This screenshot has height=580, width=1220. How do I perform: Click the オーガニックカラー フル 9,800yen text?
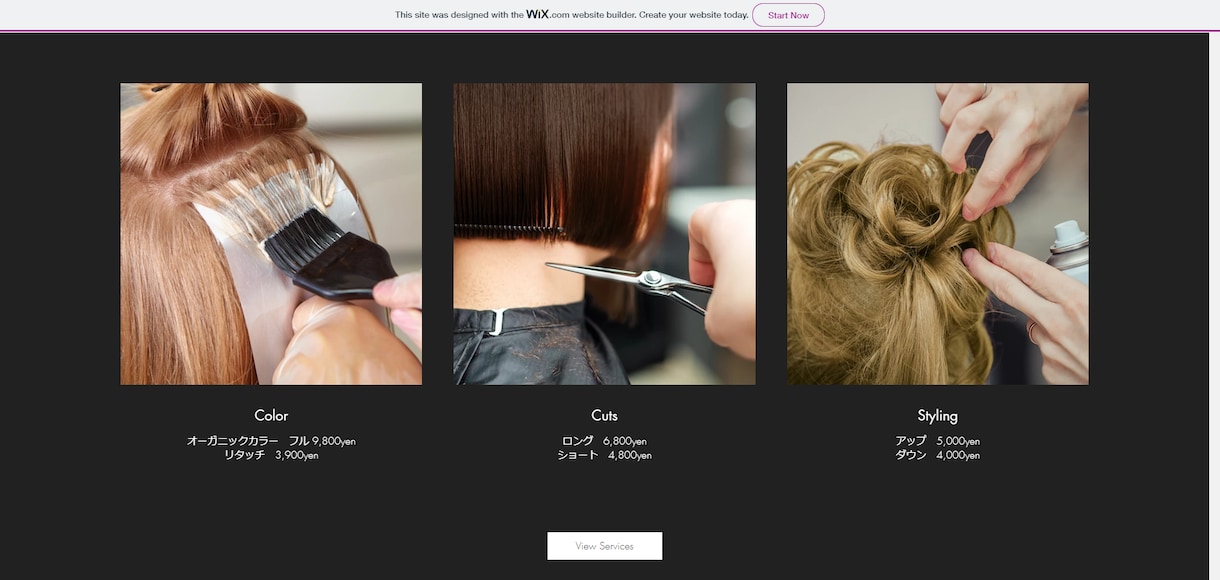point(271,441)
